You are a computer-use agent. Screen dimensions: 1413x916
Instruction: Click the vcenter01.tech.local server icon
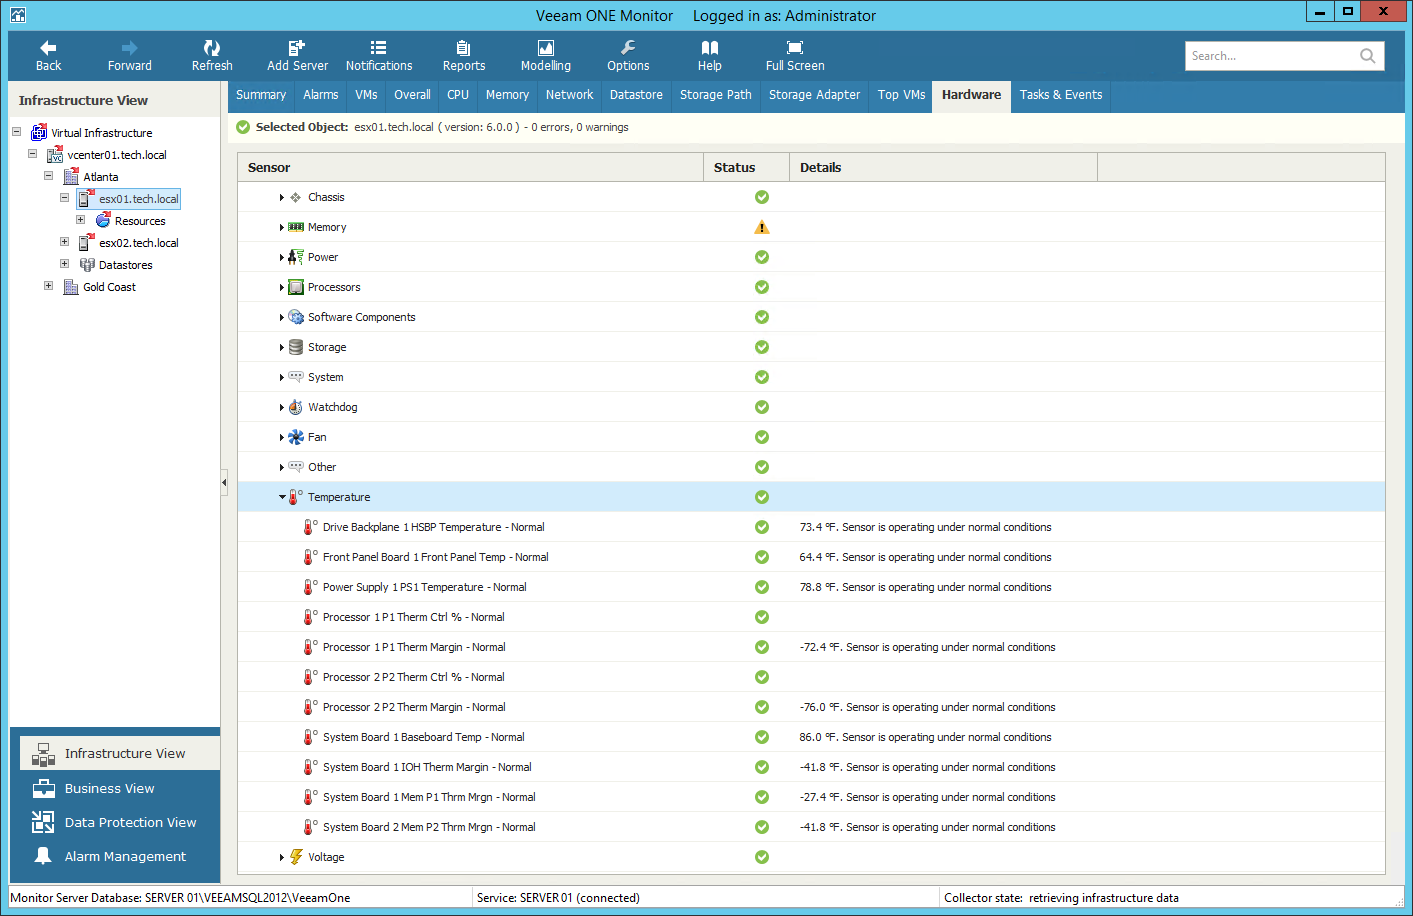pyautogui.click(x=55, y=155)
